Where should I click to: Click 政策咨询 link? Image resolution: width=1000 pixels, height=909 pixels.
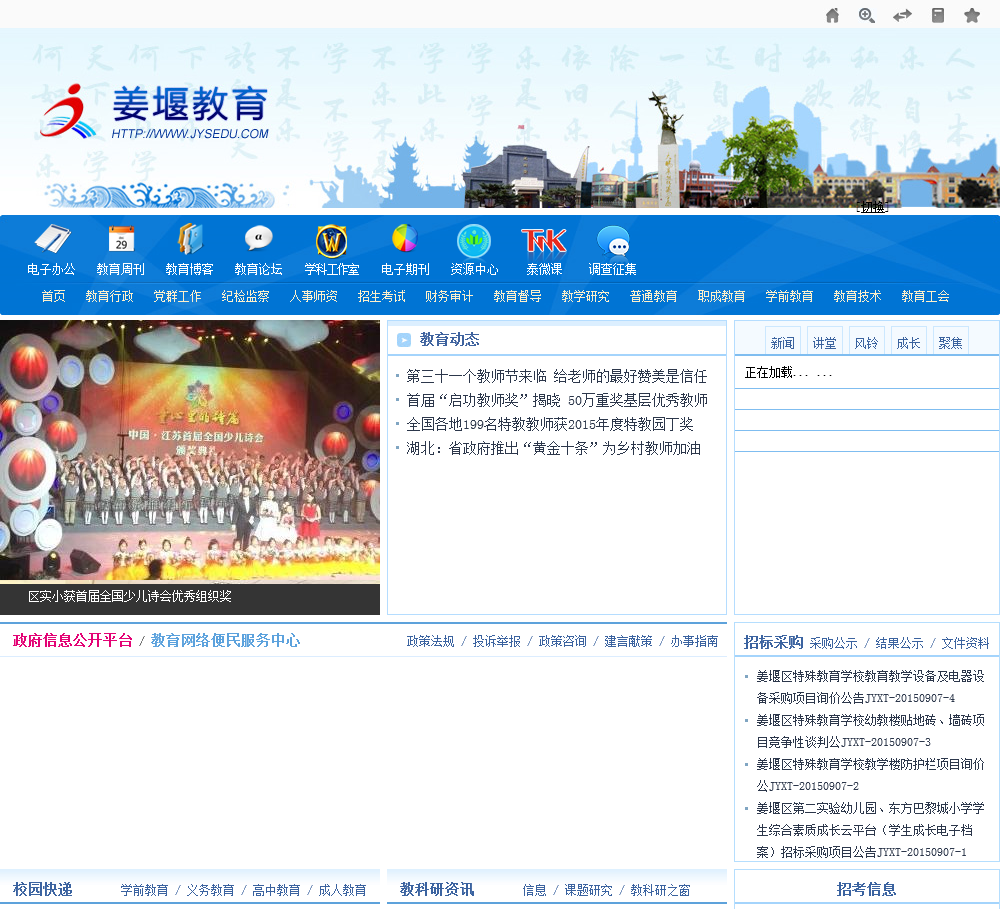coord(562,641)
